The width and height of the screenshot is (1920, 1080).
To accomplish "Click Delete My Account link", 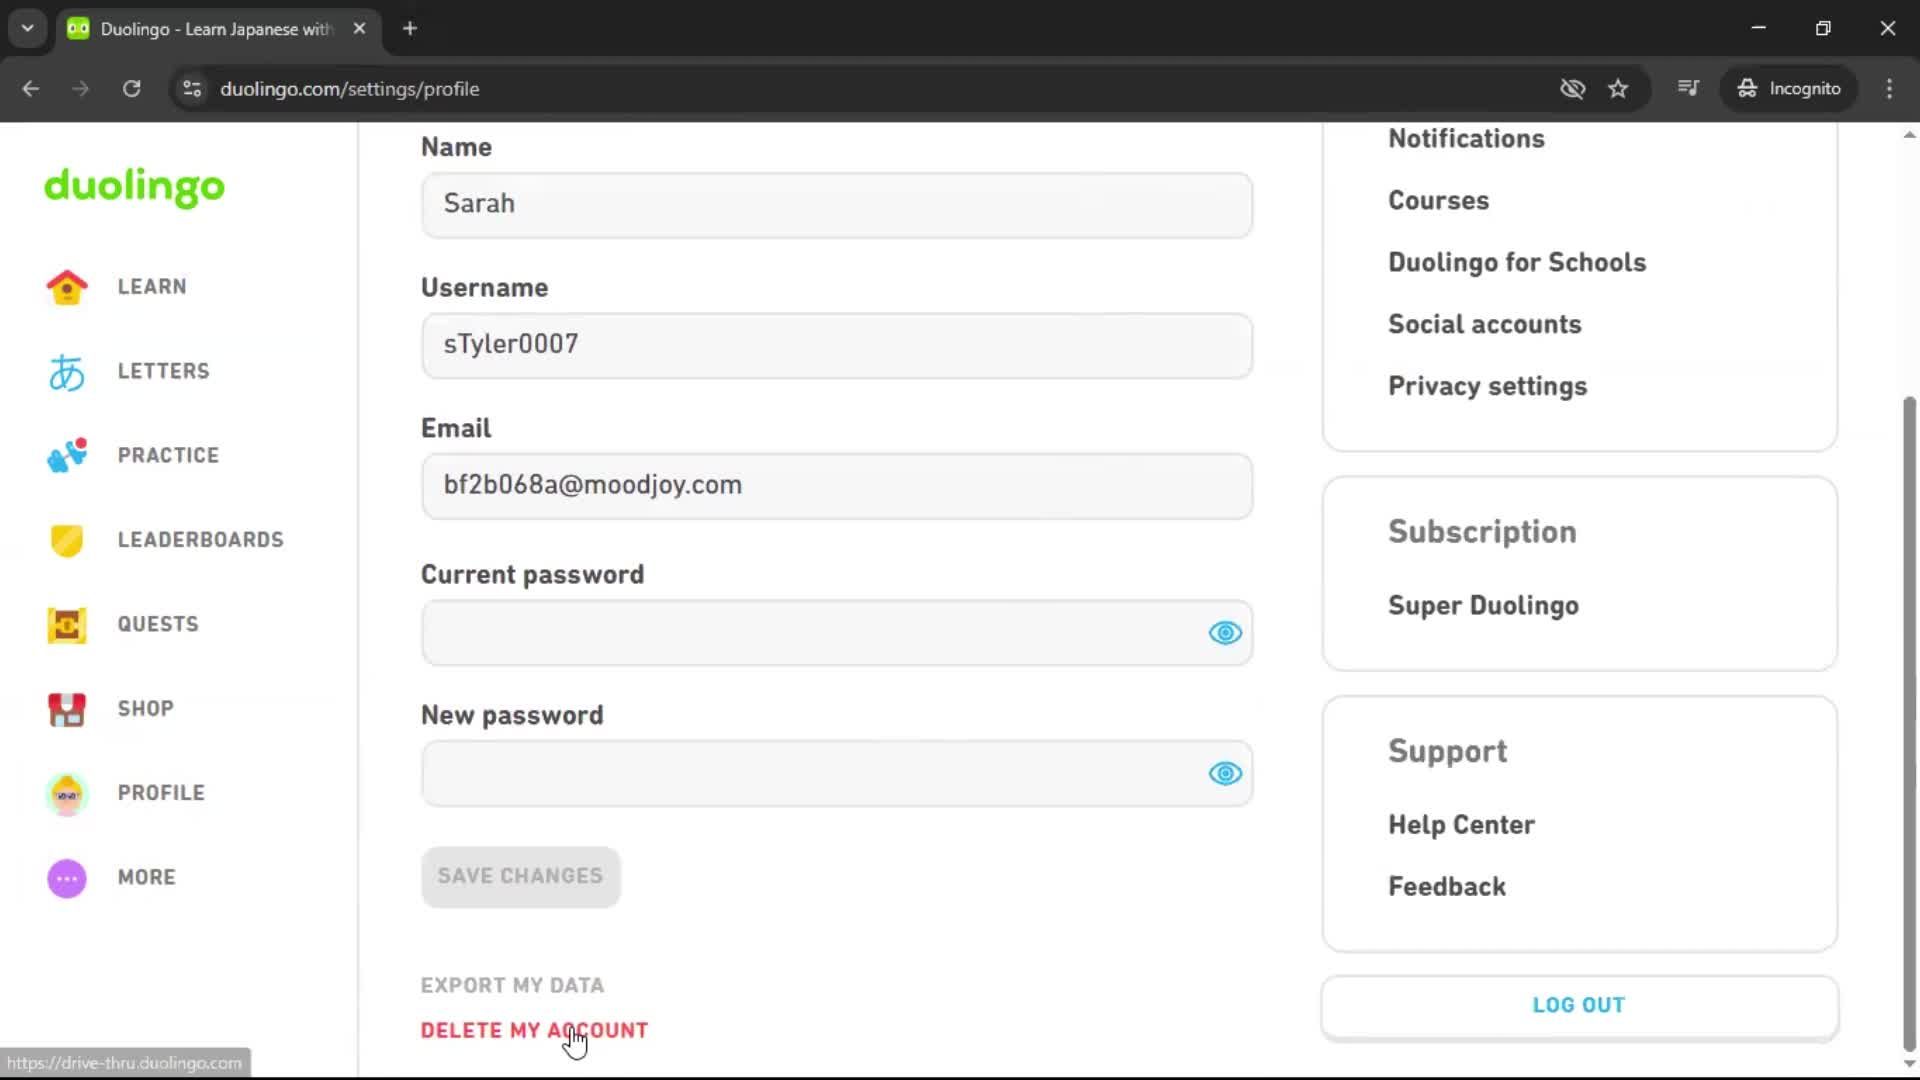I will click(534, 1030).
